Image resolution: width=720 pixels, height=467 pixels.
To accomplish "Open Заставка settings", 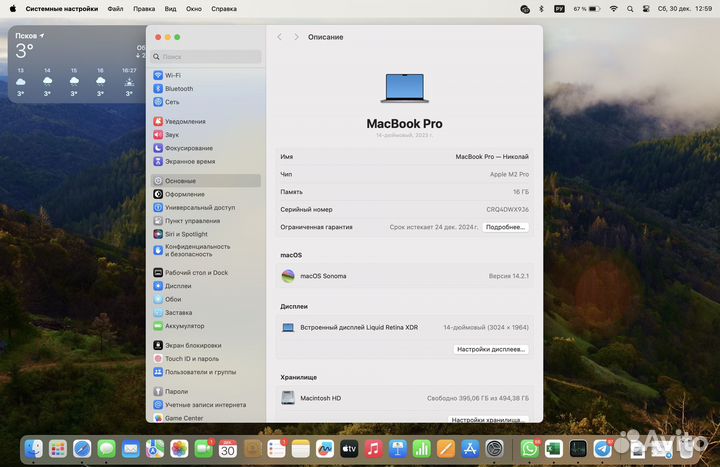I will pos(206,312).
